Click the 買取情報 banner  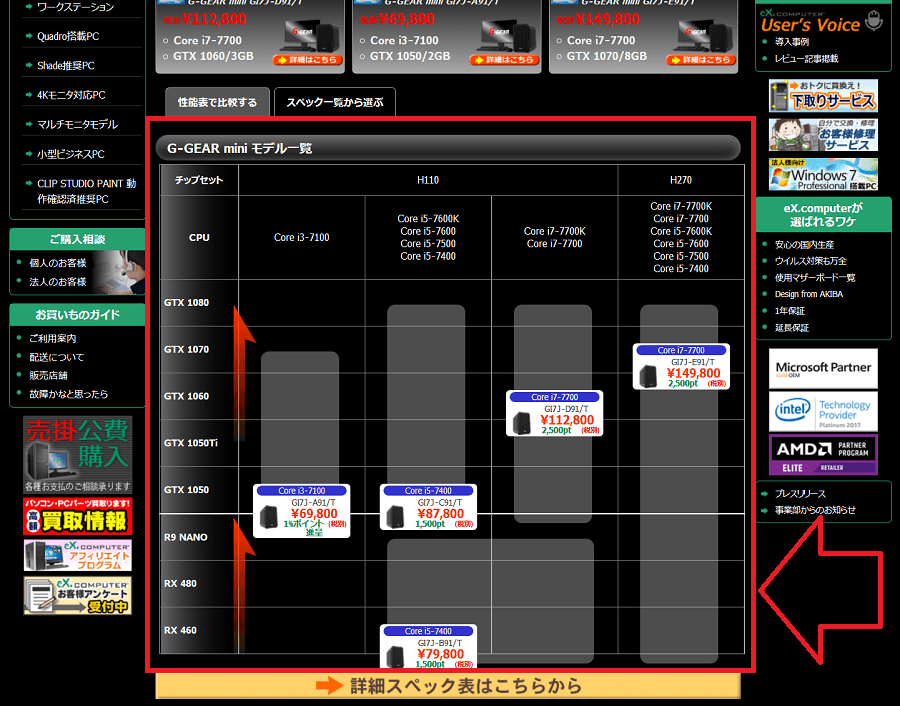[x=77, y=516]
